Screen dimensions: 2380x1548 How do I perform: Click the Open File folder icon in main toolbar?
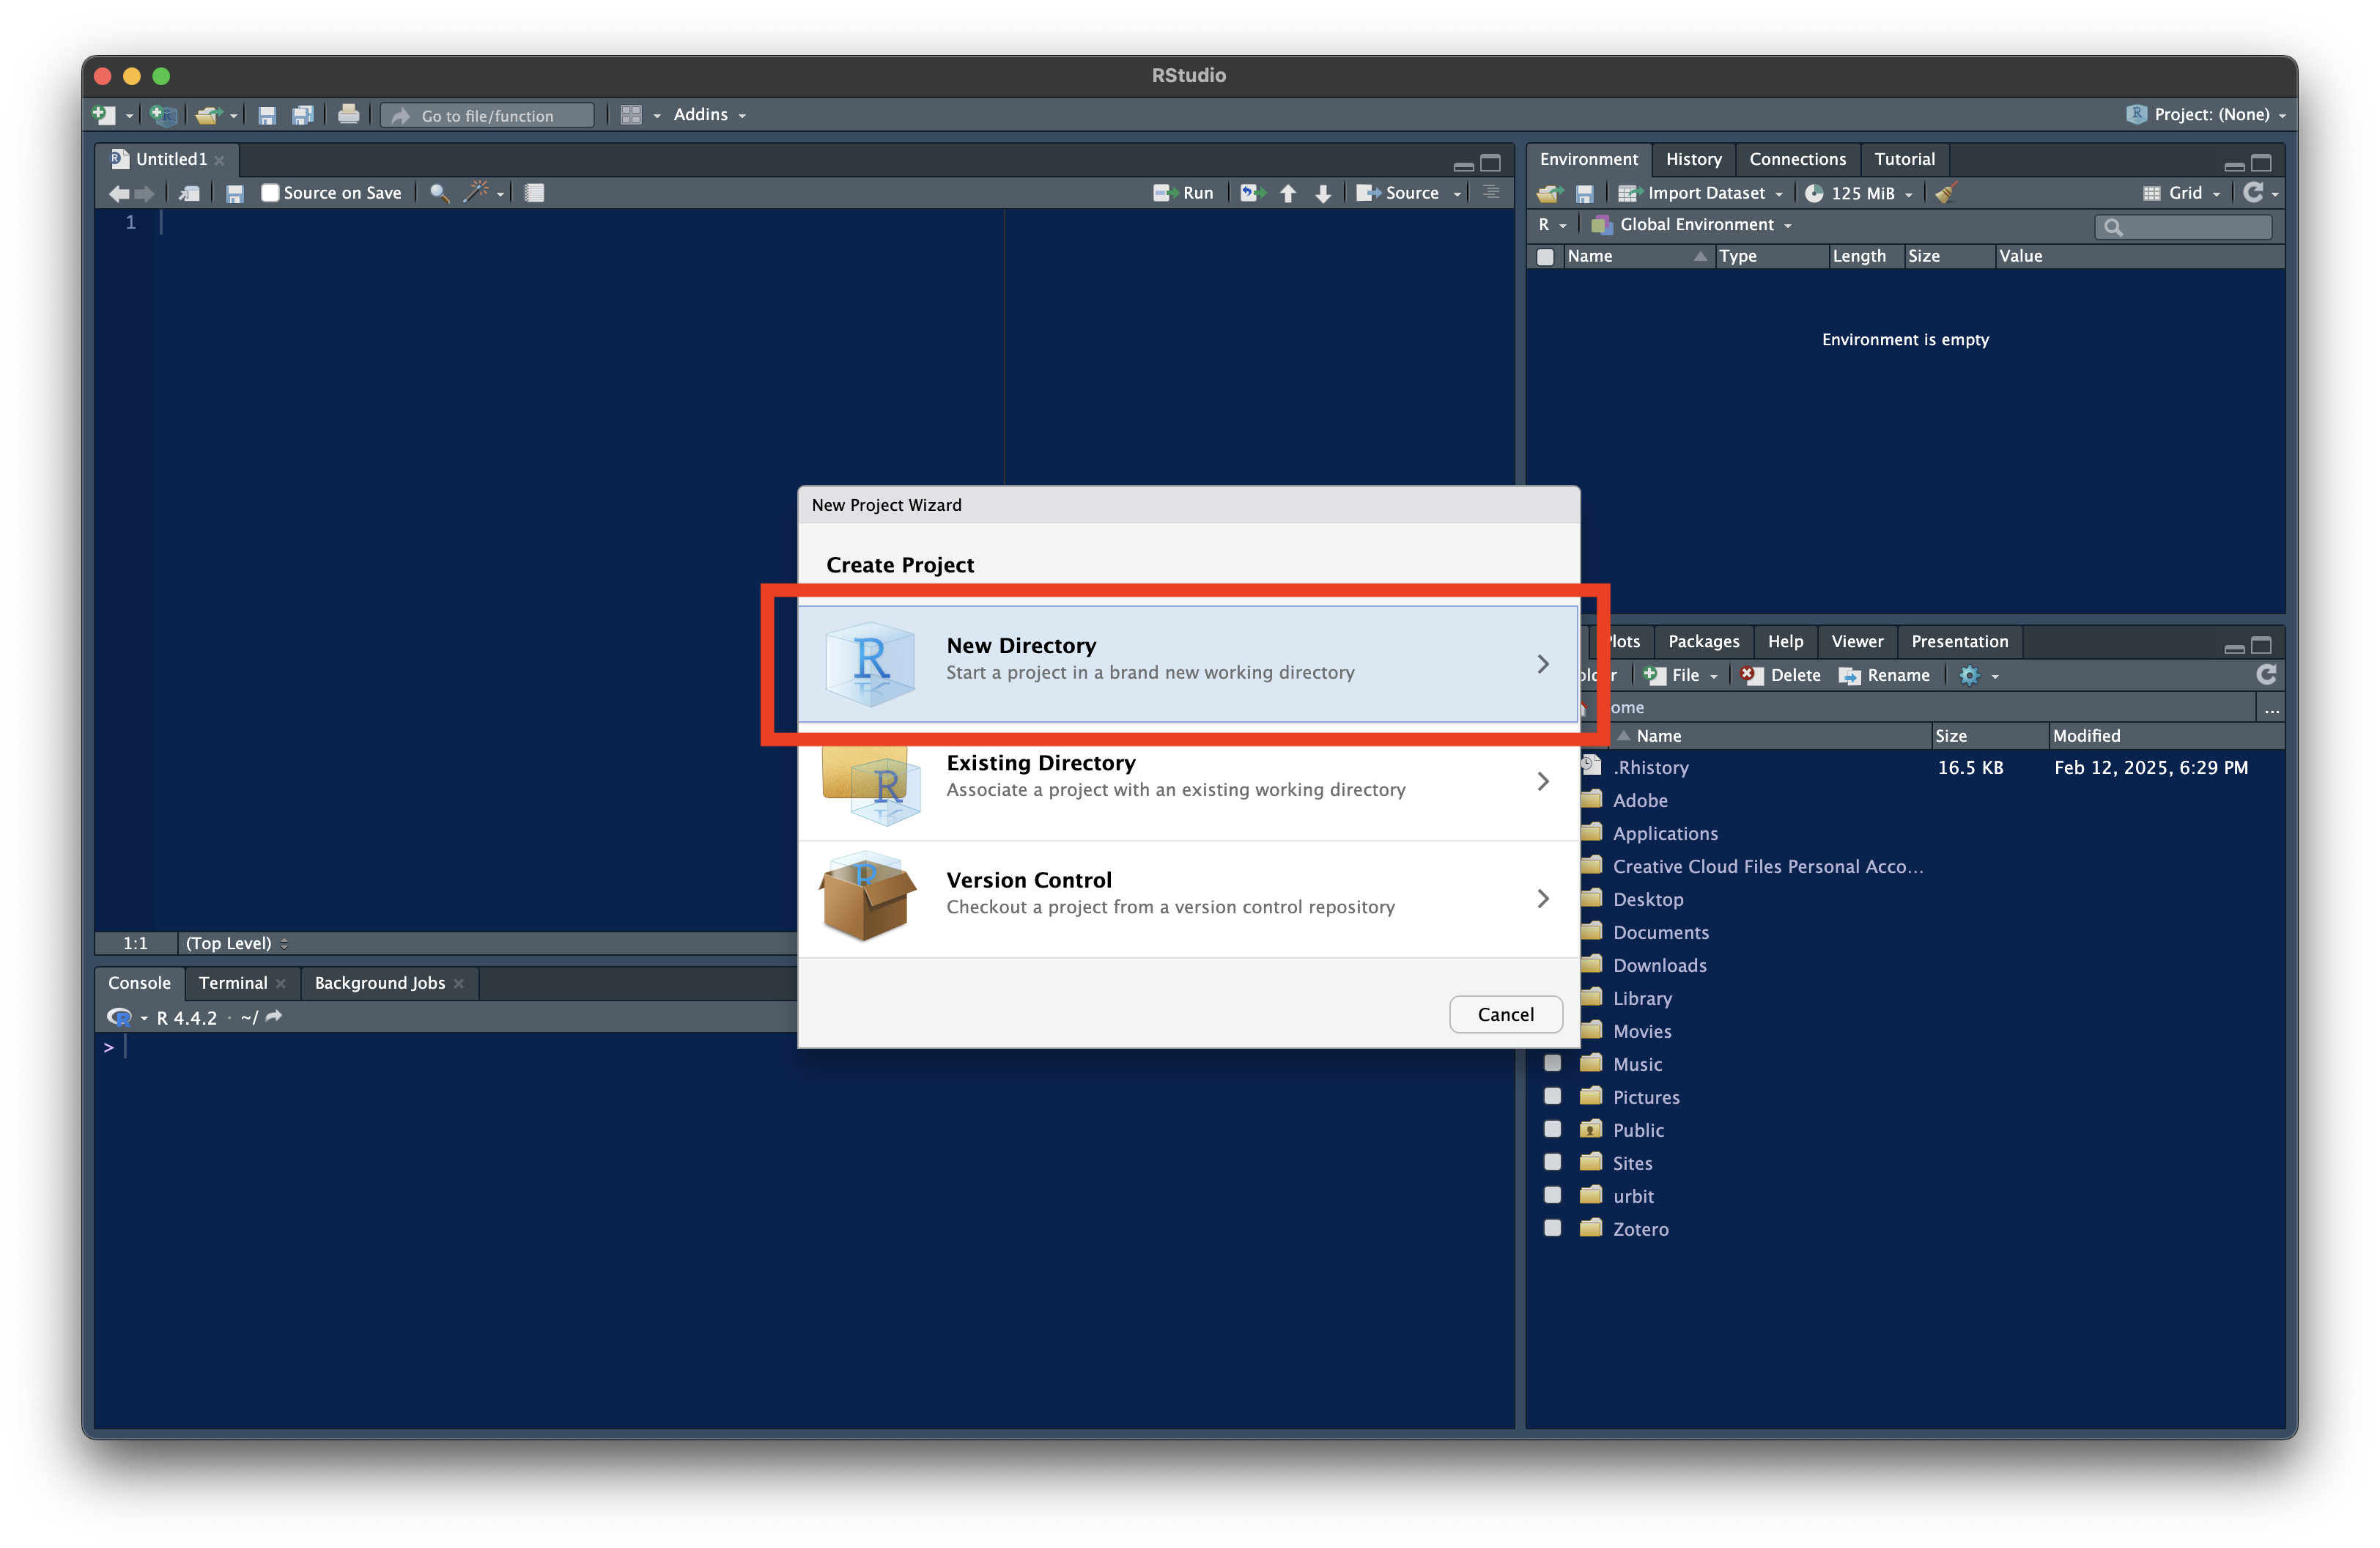point(208,115)
